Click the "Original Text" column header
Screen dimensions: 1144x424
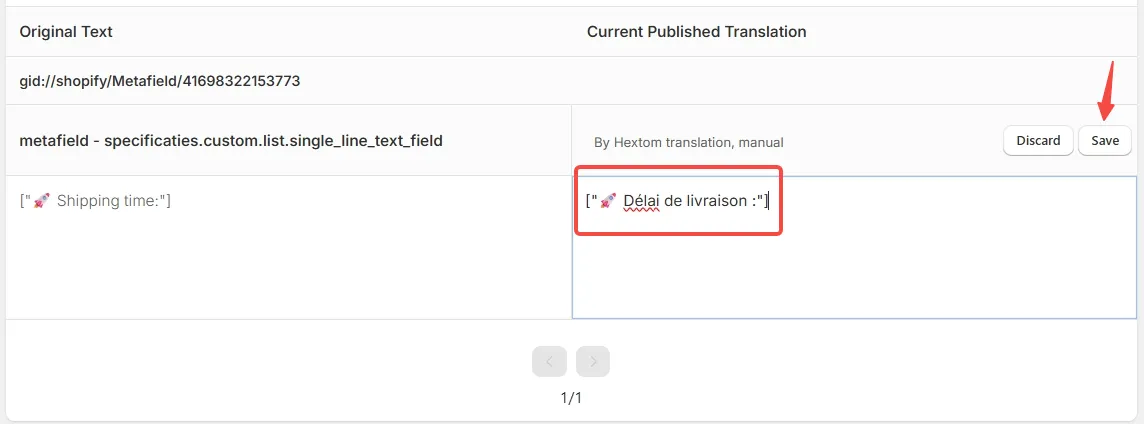click(66, 31)
